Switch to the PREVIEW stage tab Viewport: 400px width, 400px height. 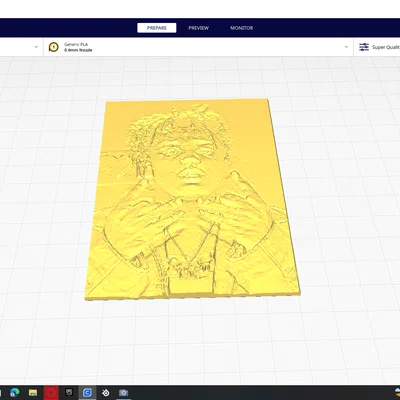199,28
